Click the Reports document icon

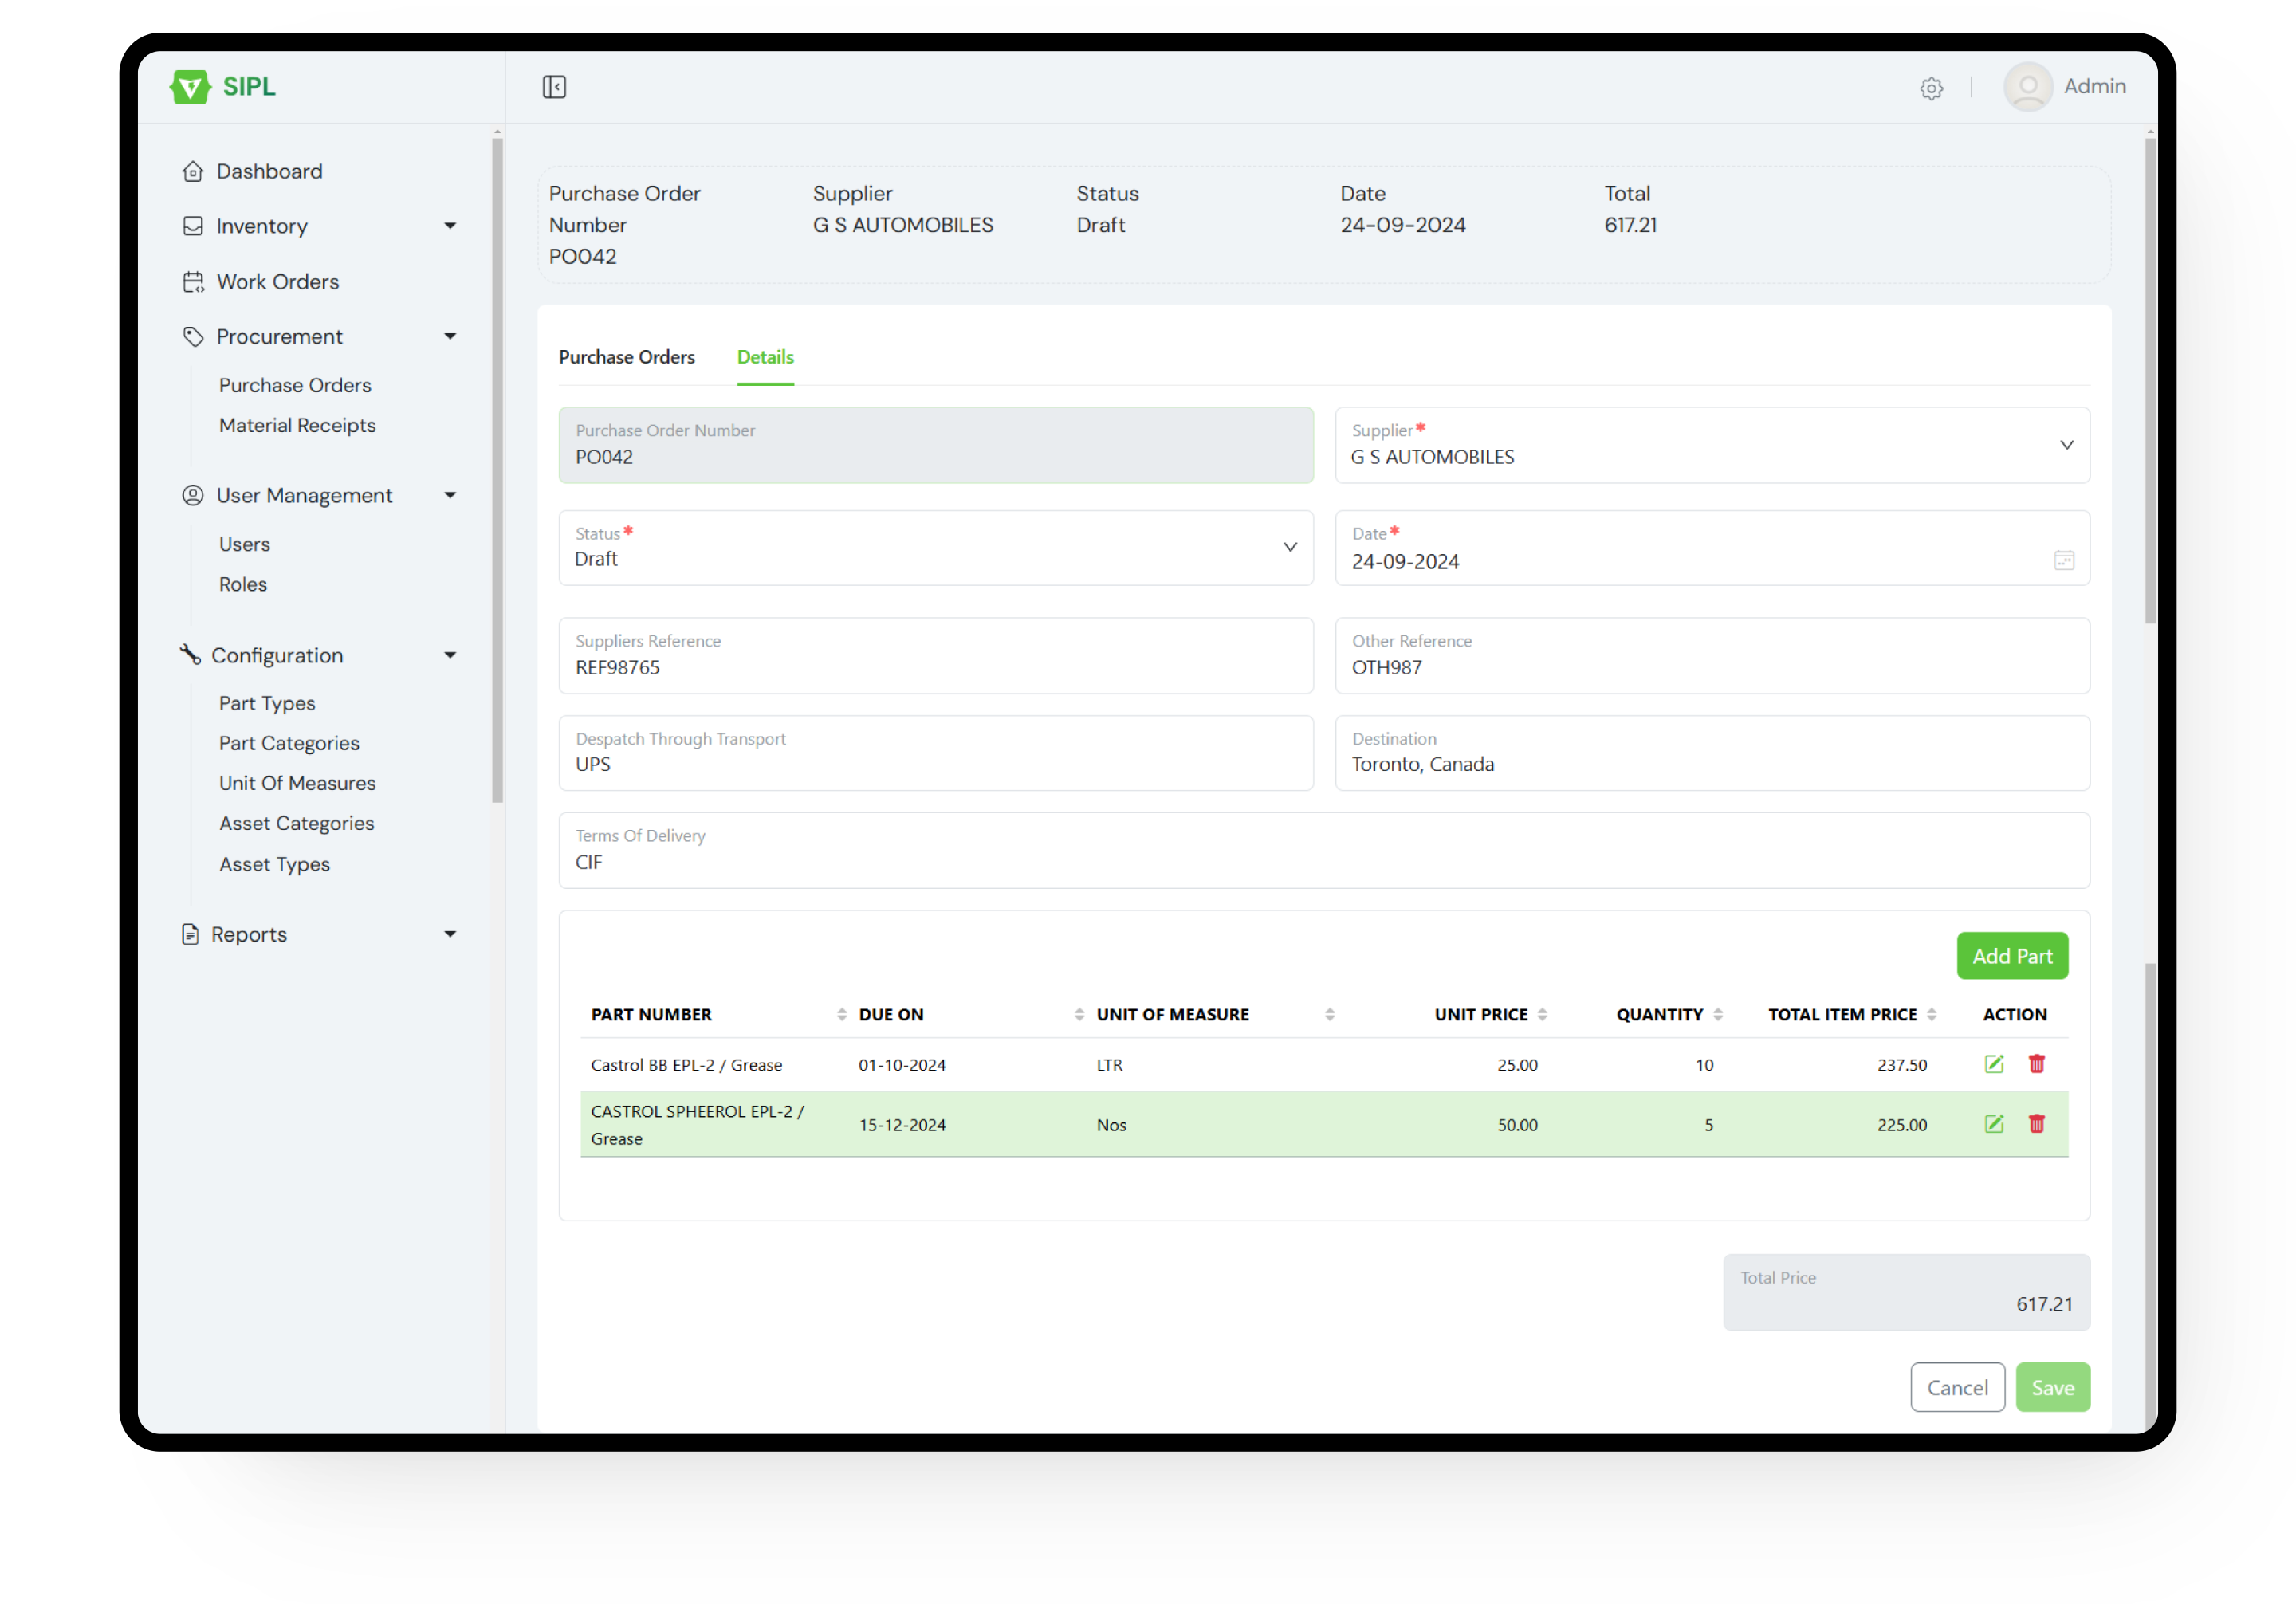click(x=190, y=933)
